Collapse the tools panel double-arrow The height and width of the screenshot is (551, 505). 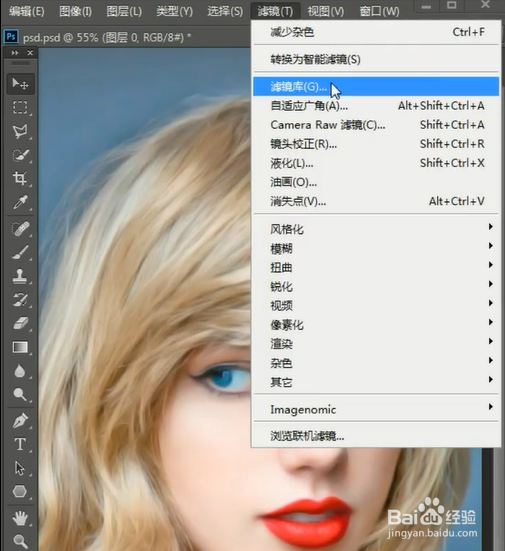[15, 53]
